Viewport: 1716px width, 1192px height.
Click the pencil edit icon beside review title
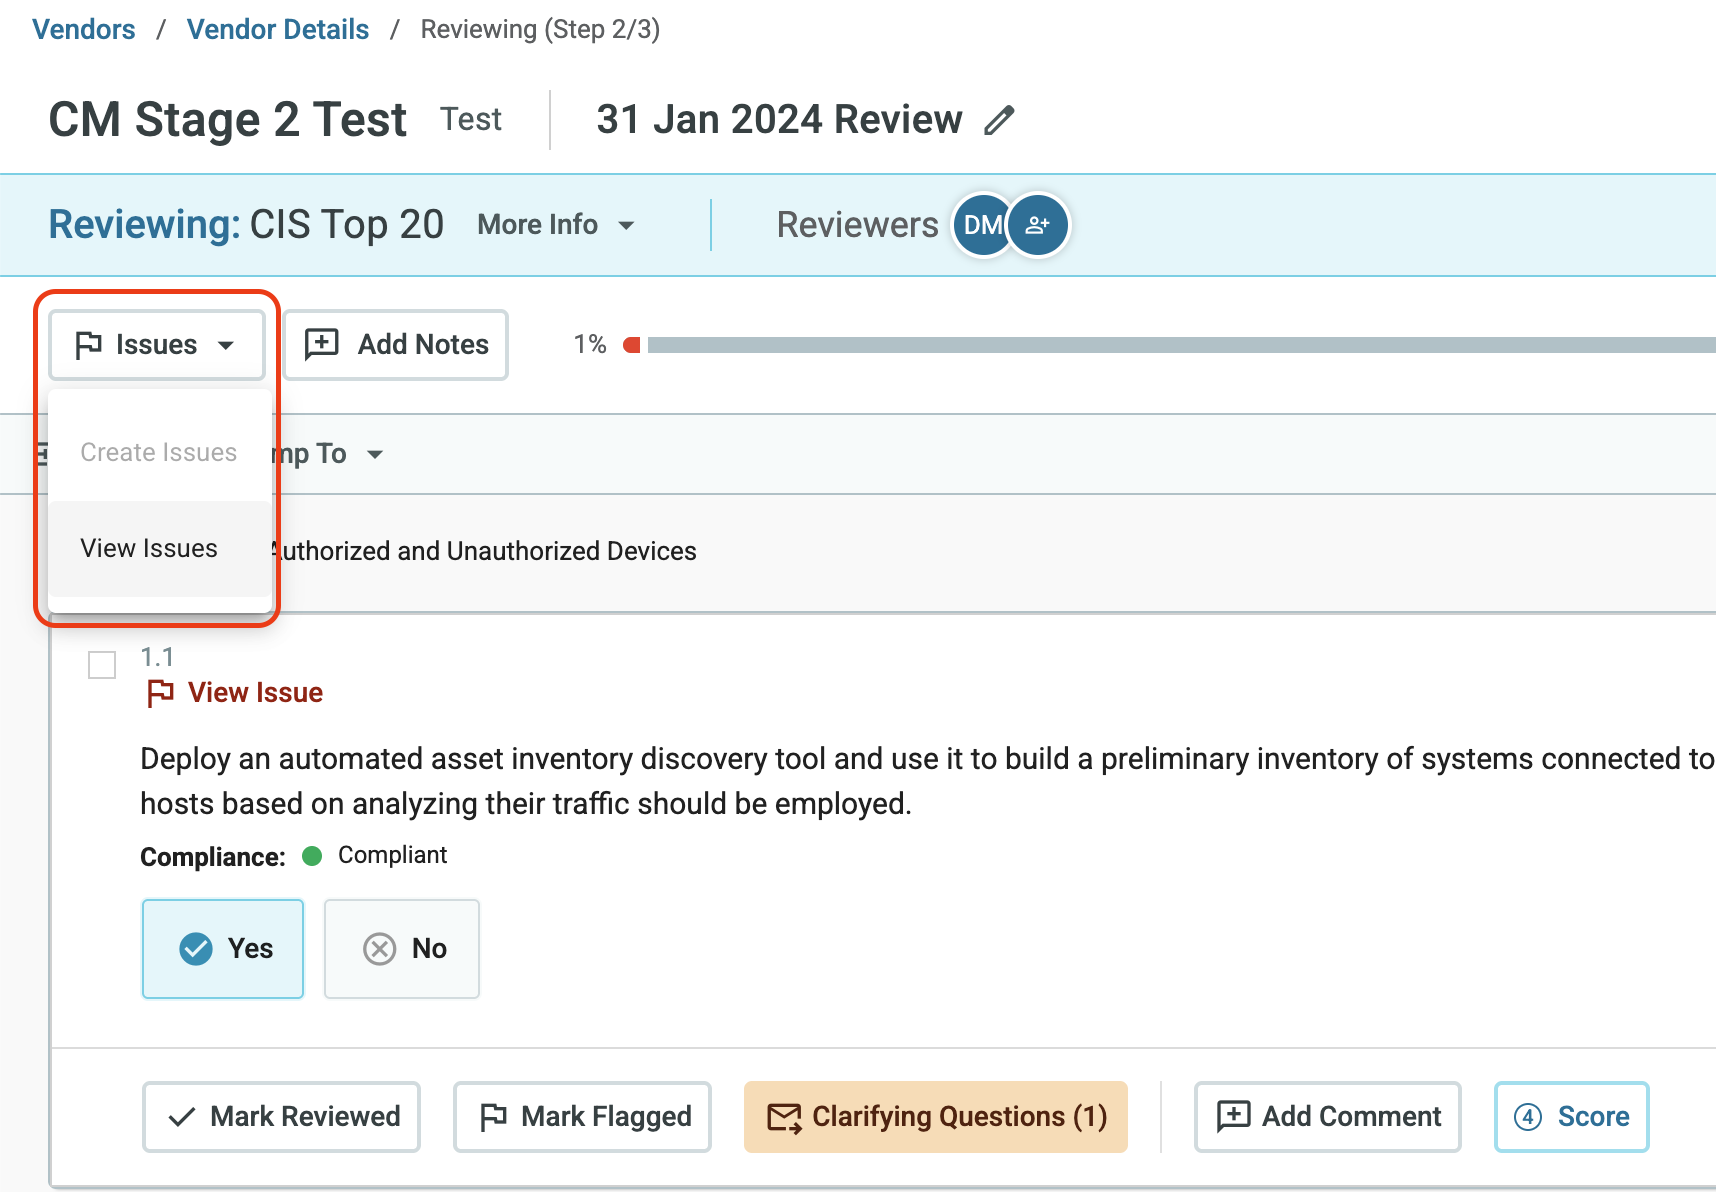(x=999, y=120)
